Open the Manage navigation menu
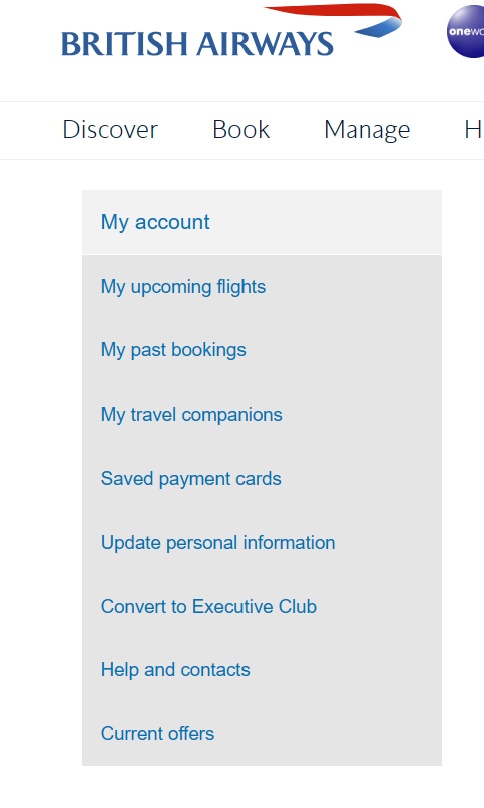Screen dimensions: 484x808 click(x=367, y=130)
